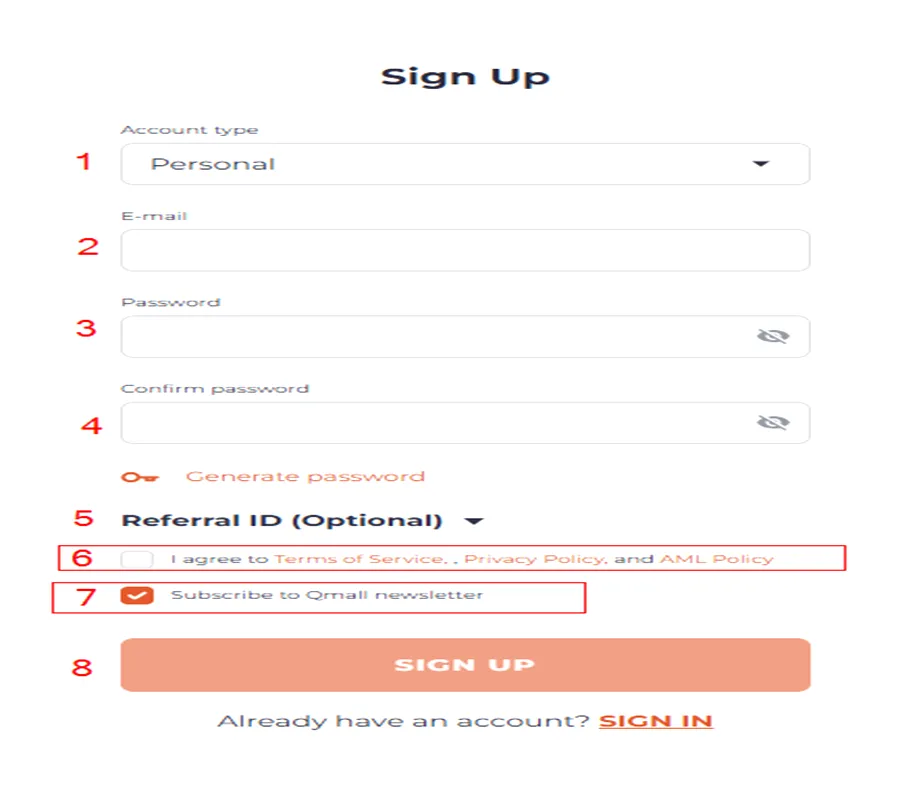
Task: Uncheck Subscribe to Qmall newsletter checkbox
Action: (137, 596)
